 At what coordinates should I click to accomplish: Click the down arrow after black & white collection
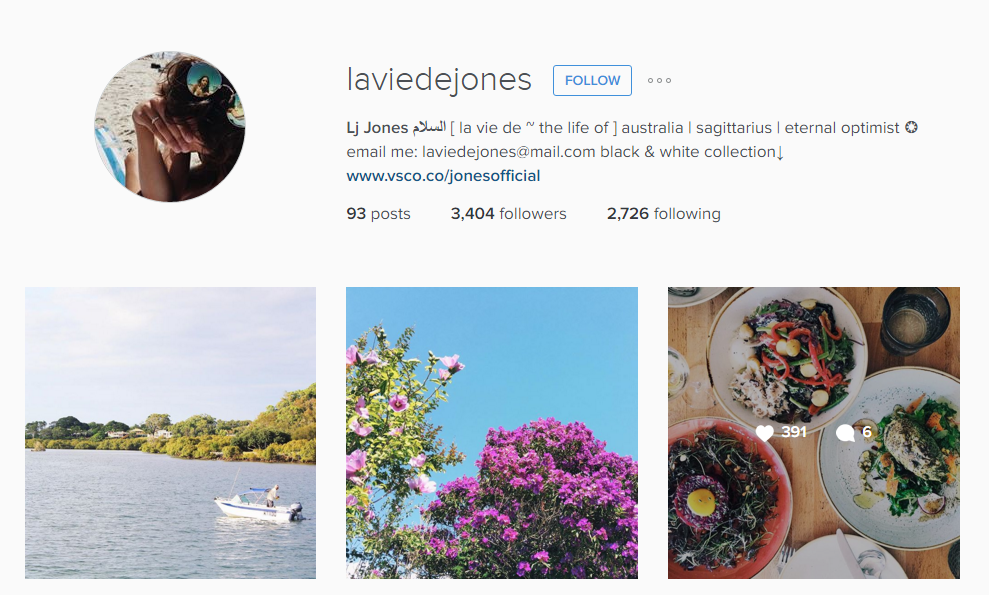coord(780,153)
